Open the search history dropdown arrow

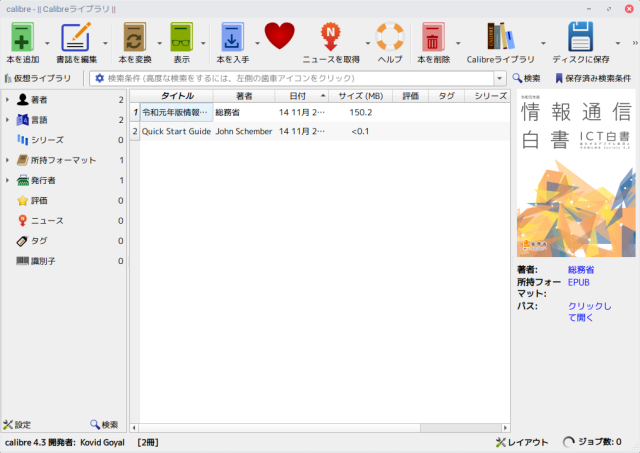[499, 78]
